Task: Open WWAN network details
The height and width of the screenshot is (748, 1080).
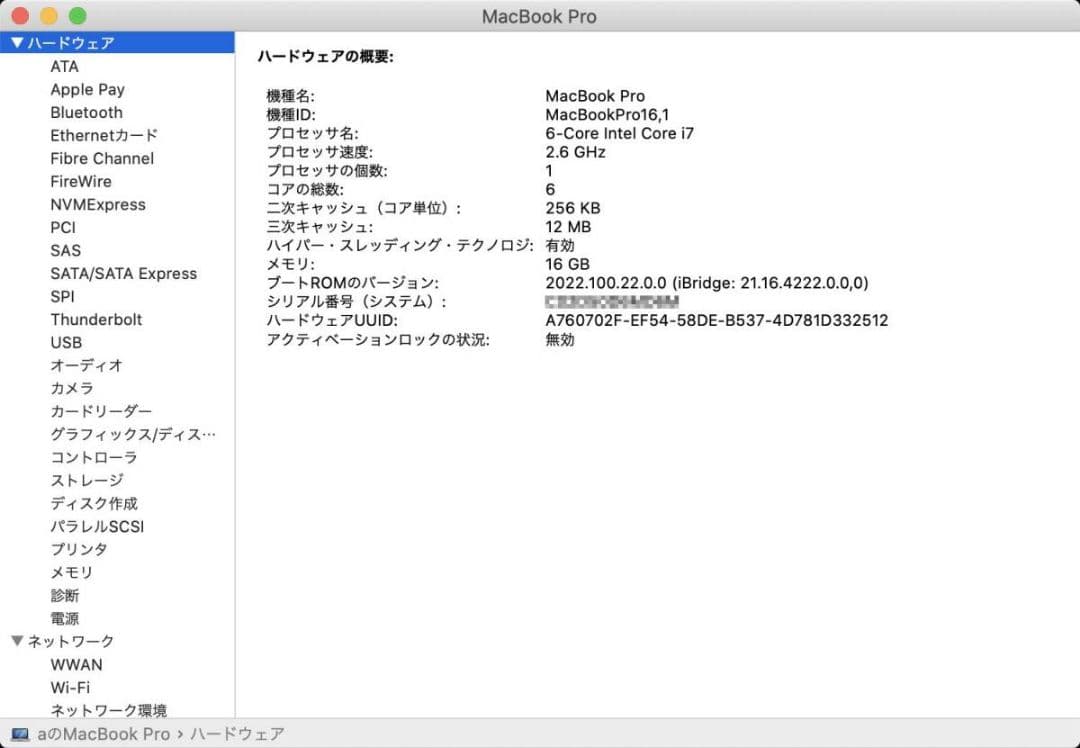Action: tap(76, 664)
